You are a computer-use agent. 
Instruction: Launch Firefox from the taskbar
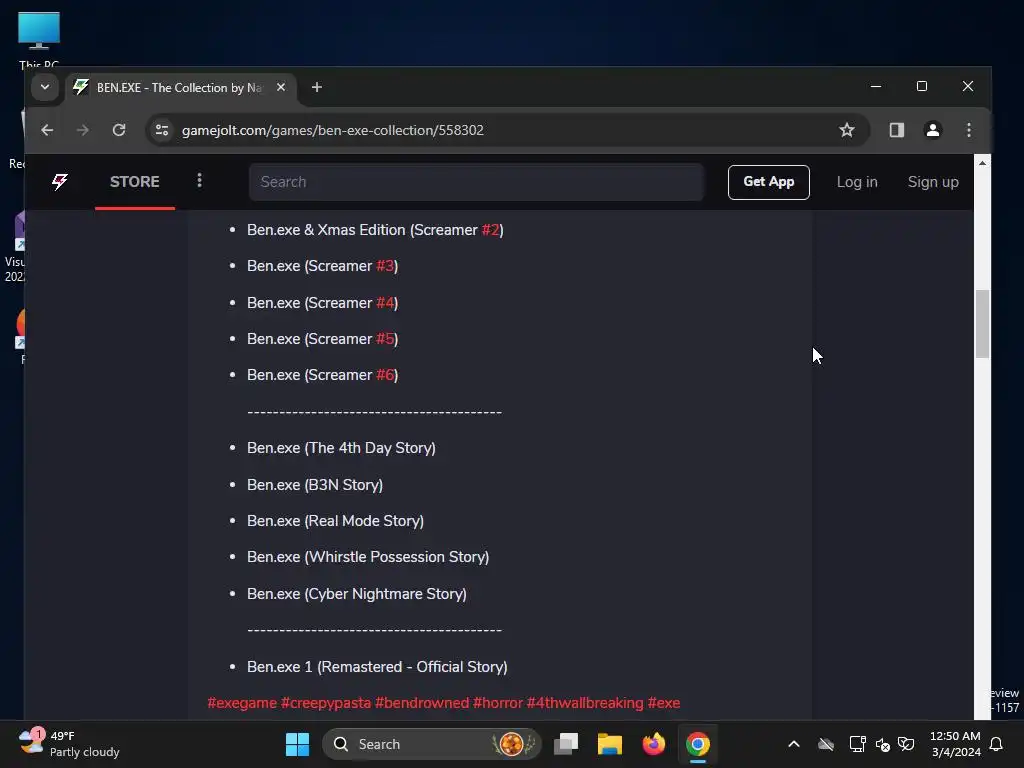pyautogui.click(x=653, y=744)
